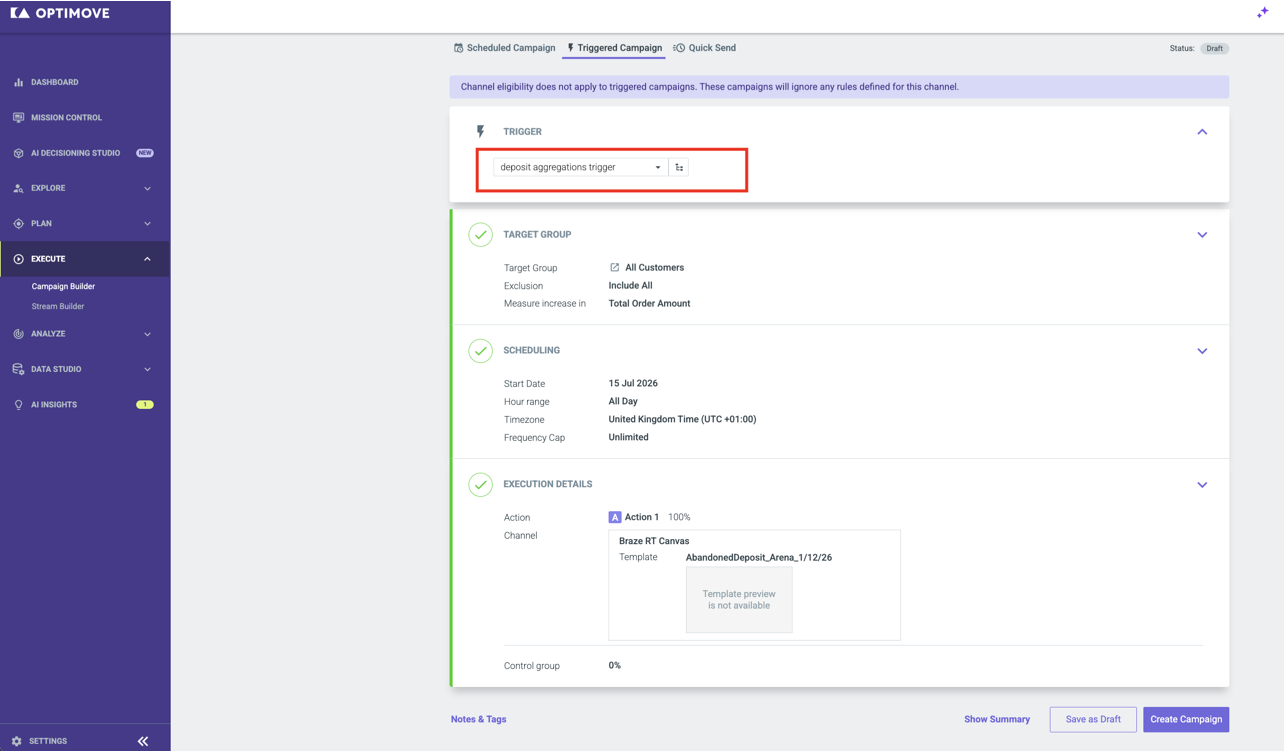The width and height of the screenshot is (1284, 751).
Task: Collapse the Trigger section chevron
Action: [1202, 132]
